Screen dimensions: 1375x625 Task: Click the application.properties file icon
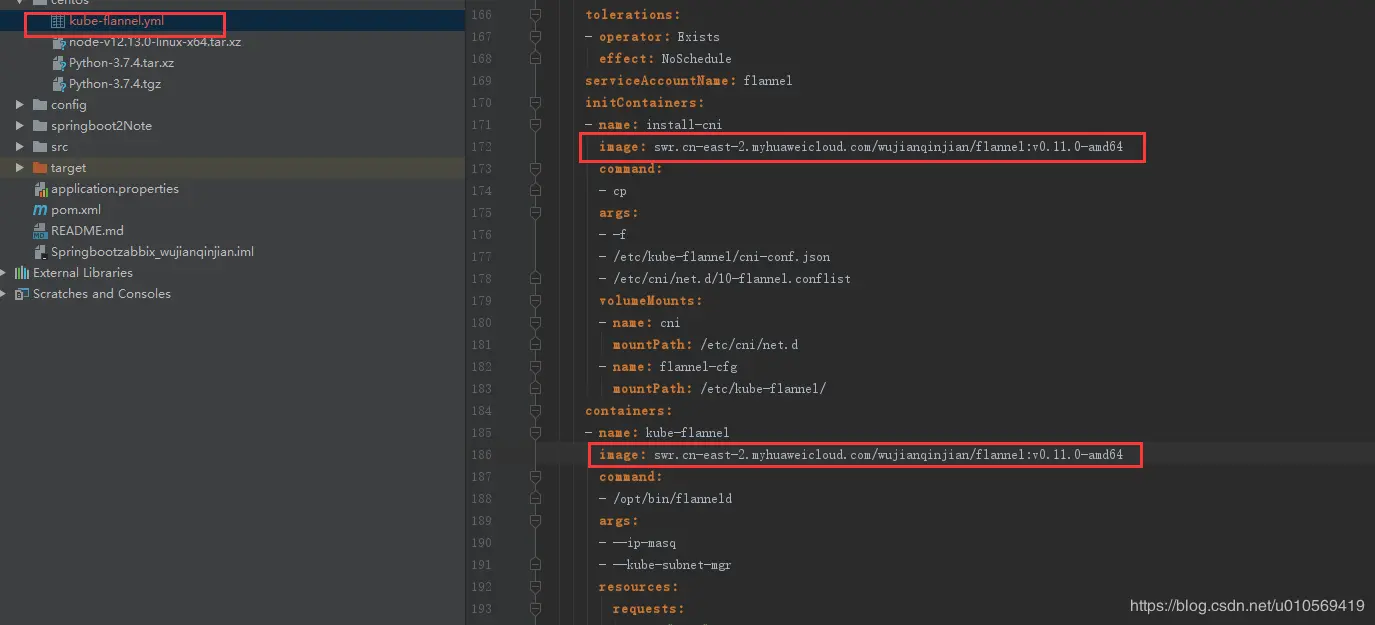click(40, 189)
